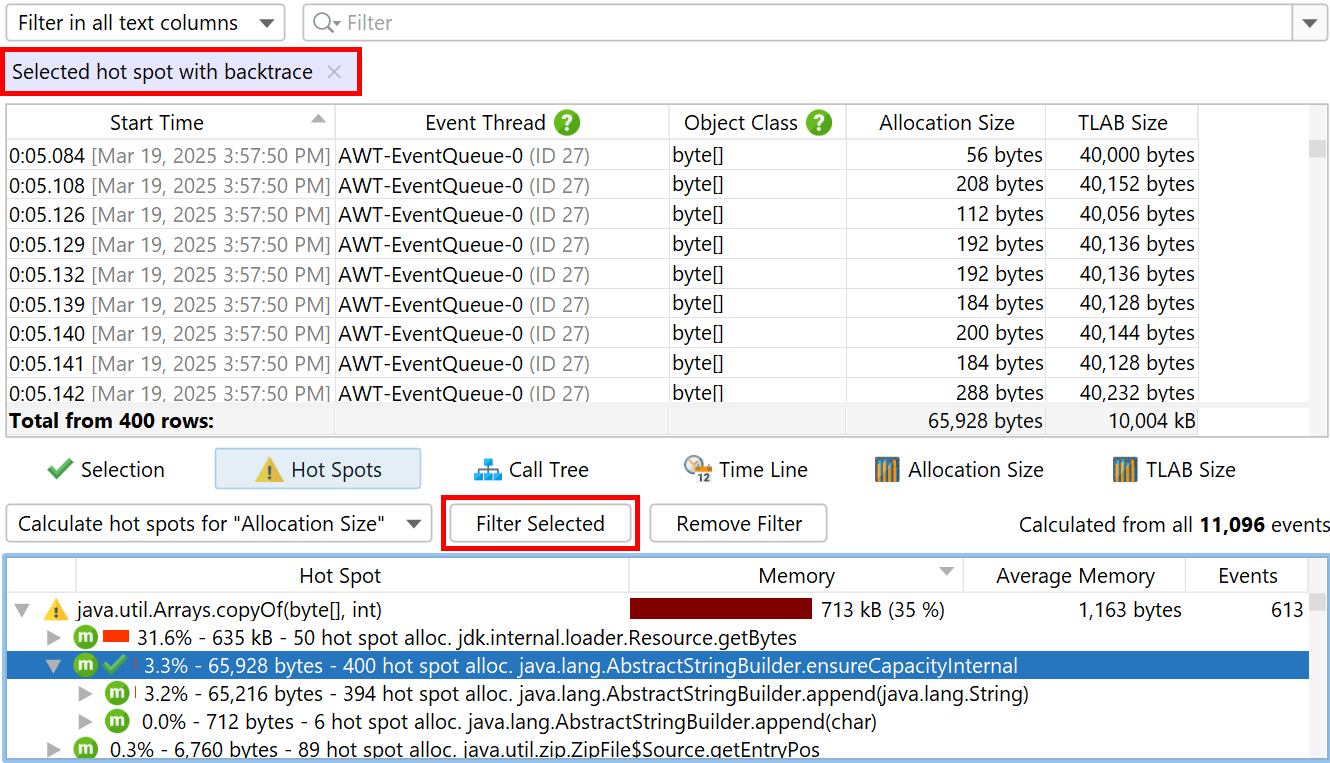Click method icon of append(java.lang.String) row
Viewport: 1330px width, 763px height.
click(117, 693)
